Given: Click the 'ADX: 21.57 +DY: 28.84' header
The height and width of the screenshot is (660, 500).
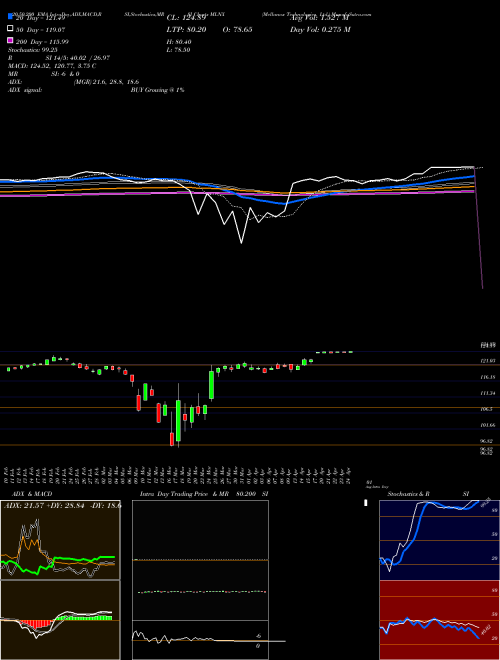Looking at the screenshot, I should coord(46,505).
